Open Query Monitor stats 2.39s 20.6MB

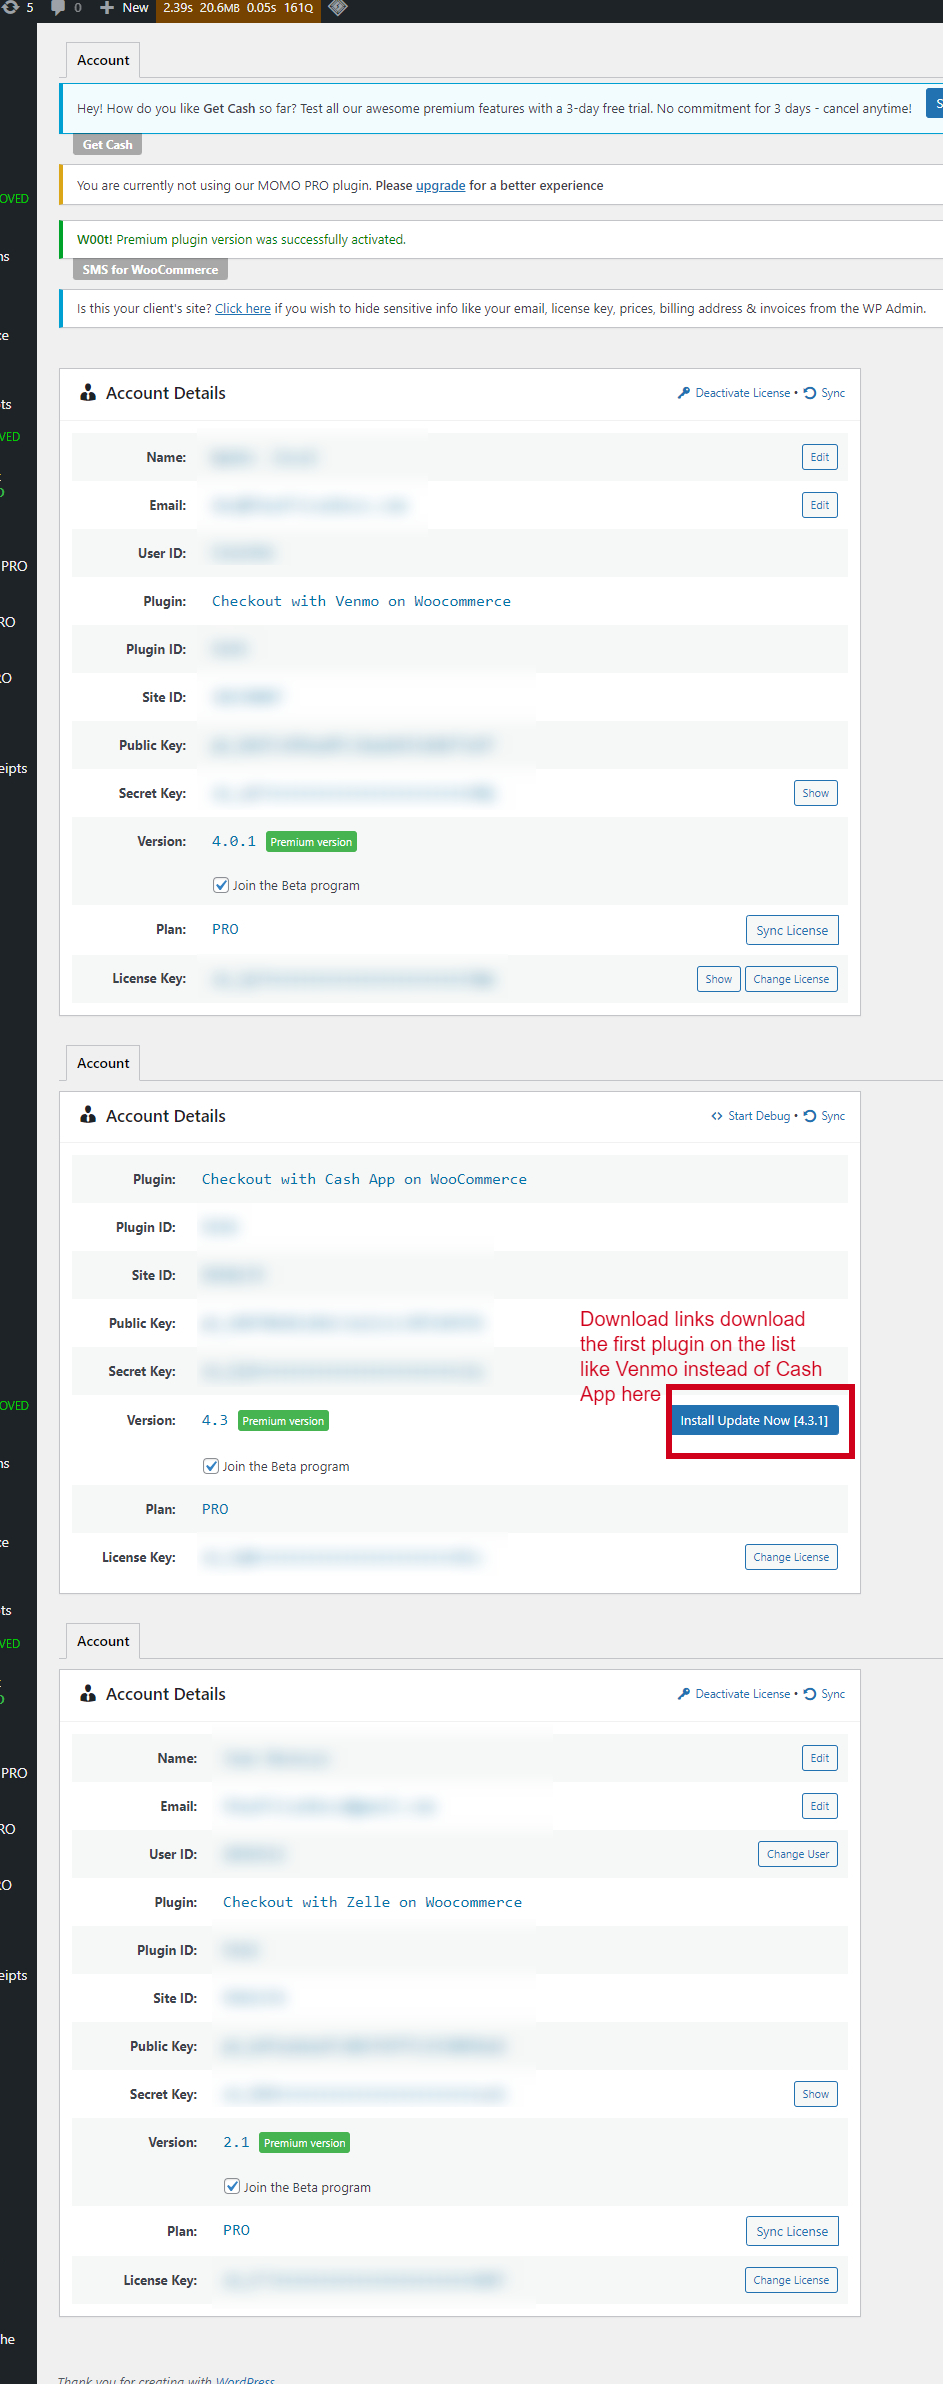pos(238,8)
